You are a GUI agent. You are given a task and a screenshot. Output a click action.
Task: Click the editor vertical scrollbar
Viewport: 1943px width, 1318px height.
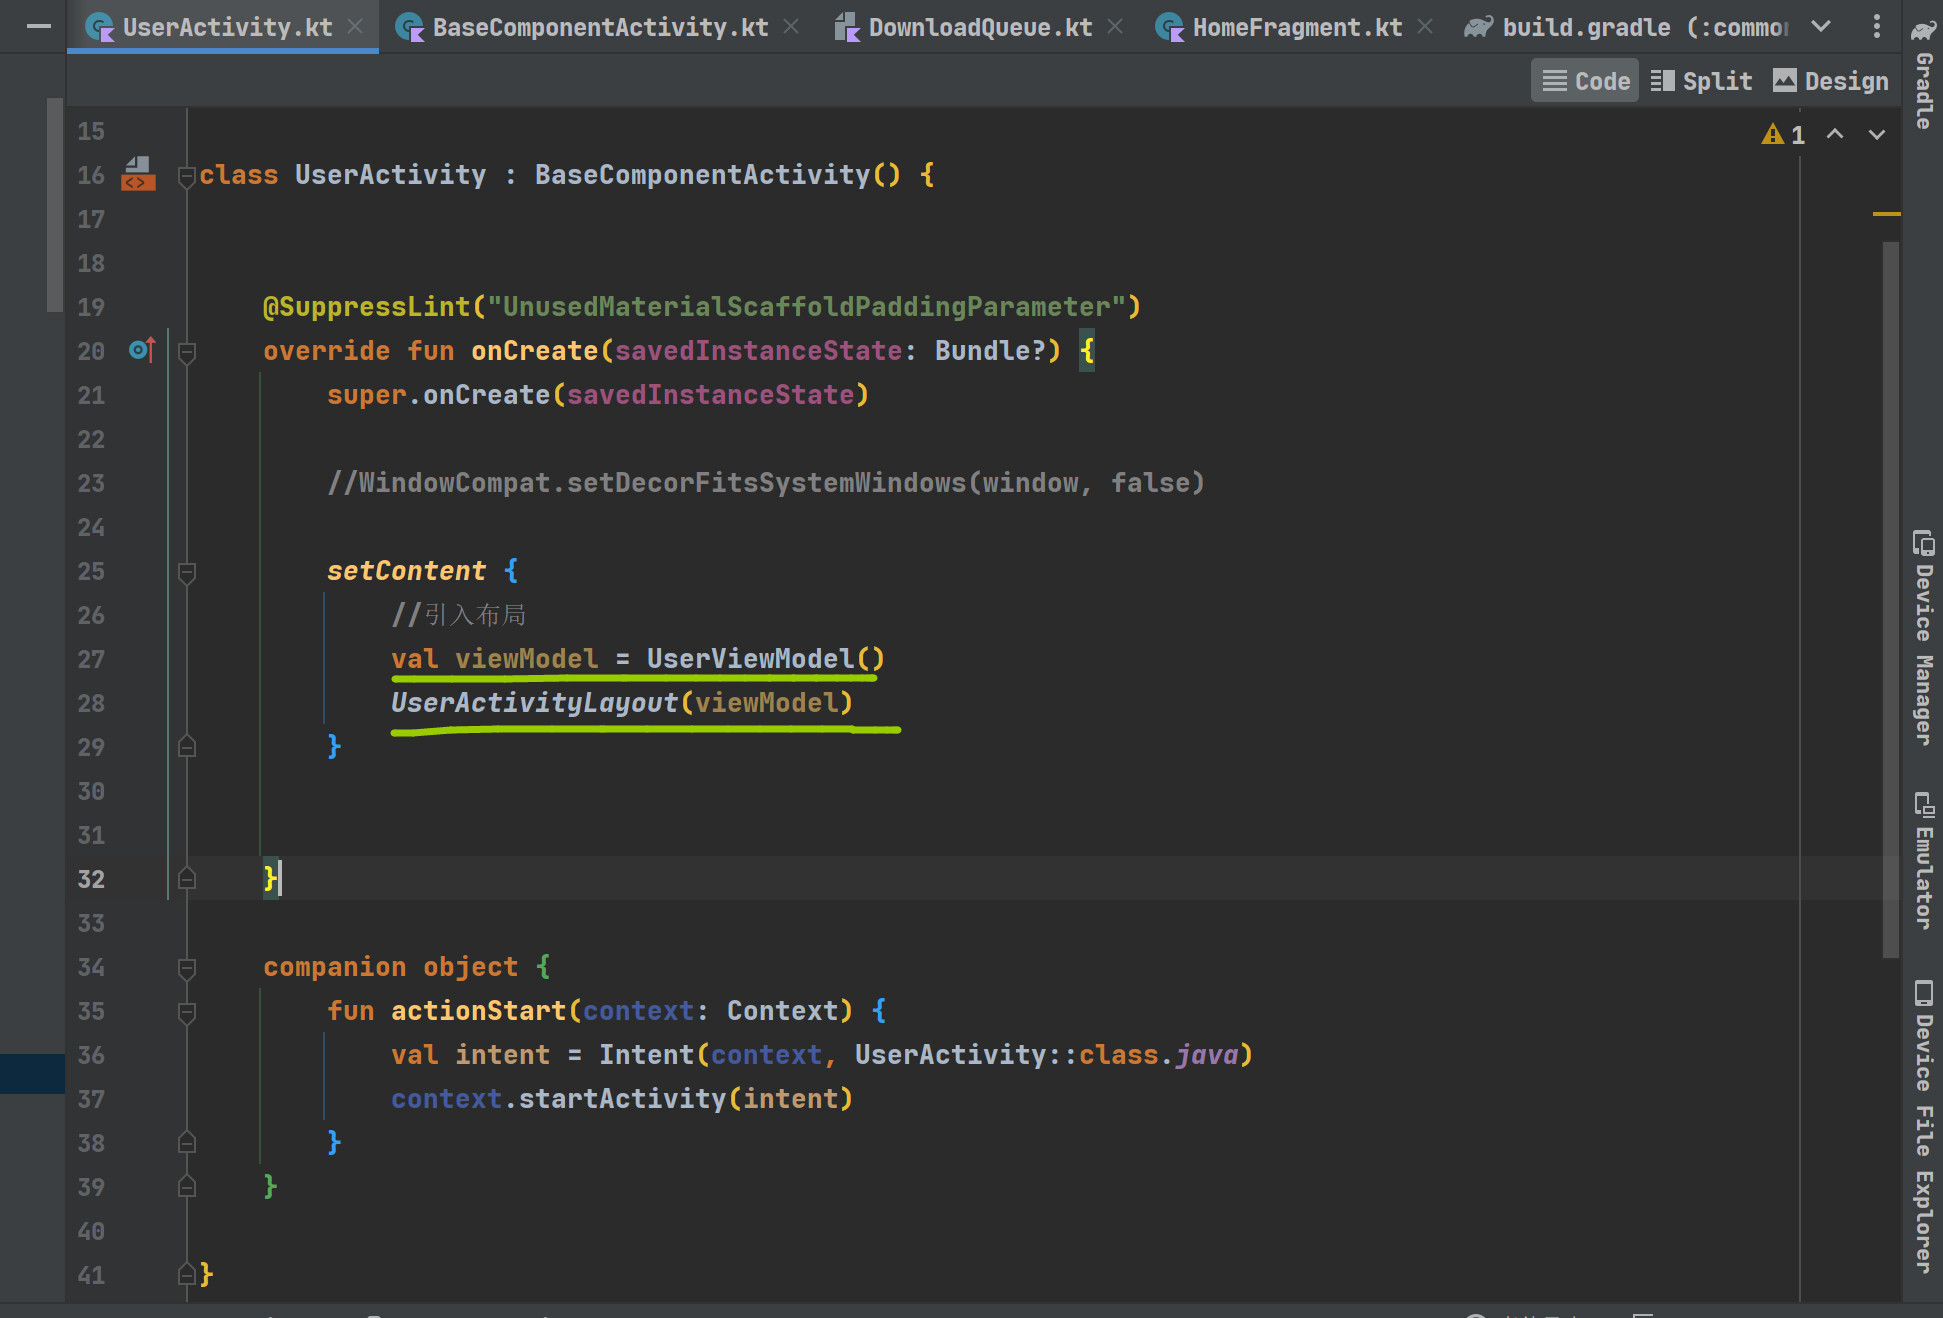tap(1890, 600)
